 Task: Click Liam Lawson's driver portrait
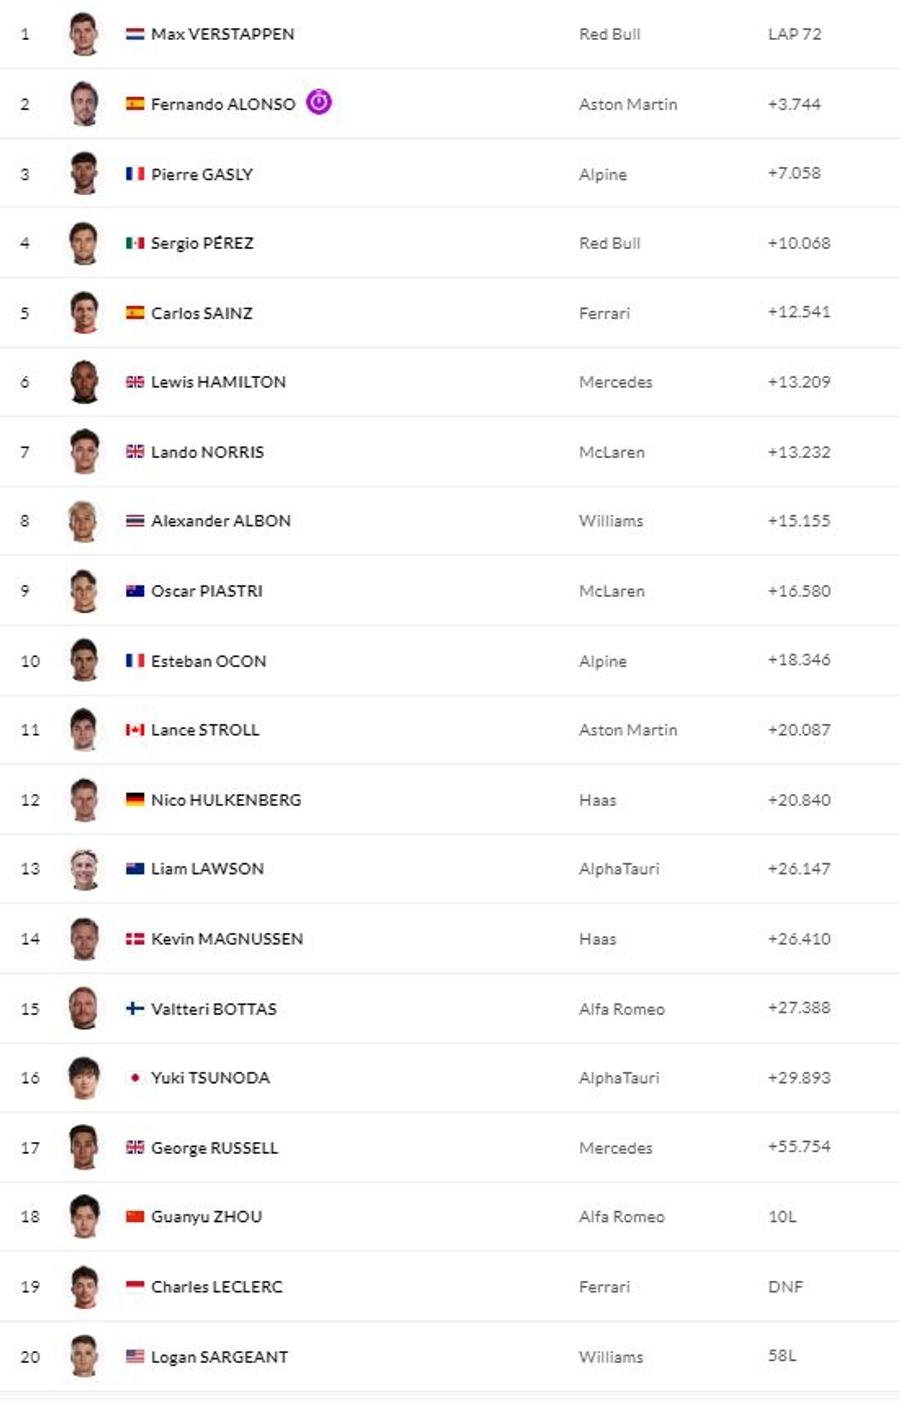(84, 869)
